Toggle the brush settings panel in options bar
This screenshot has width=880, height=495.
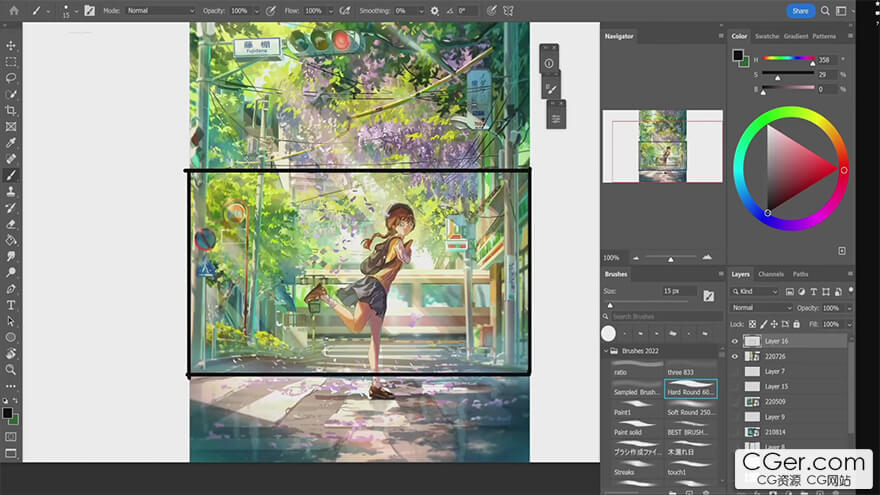(x=89, y=11)
